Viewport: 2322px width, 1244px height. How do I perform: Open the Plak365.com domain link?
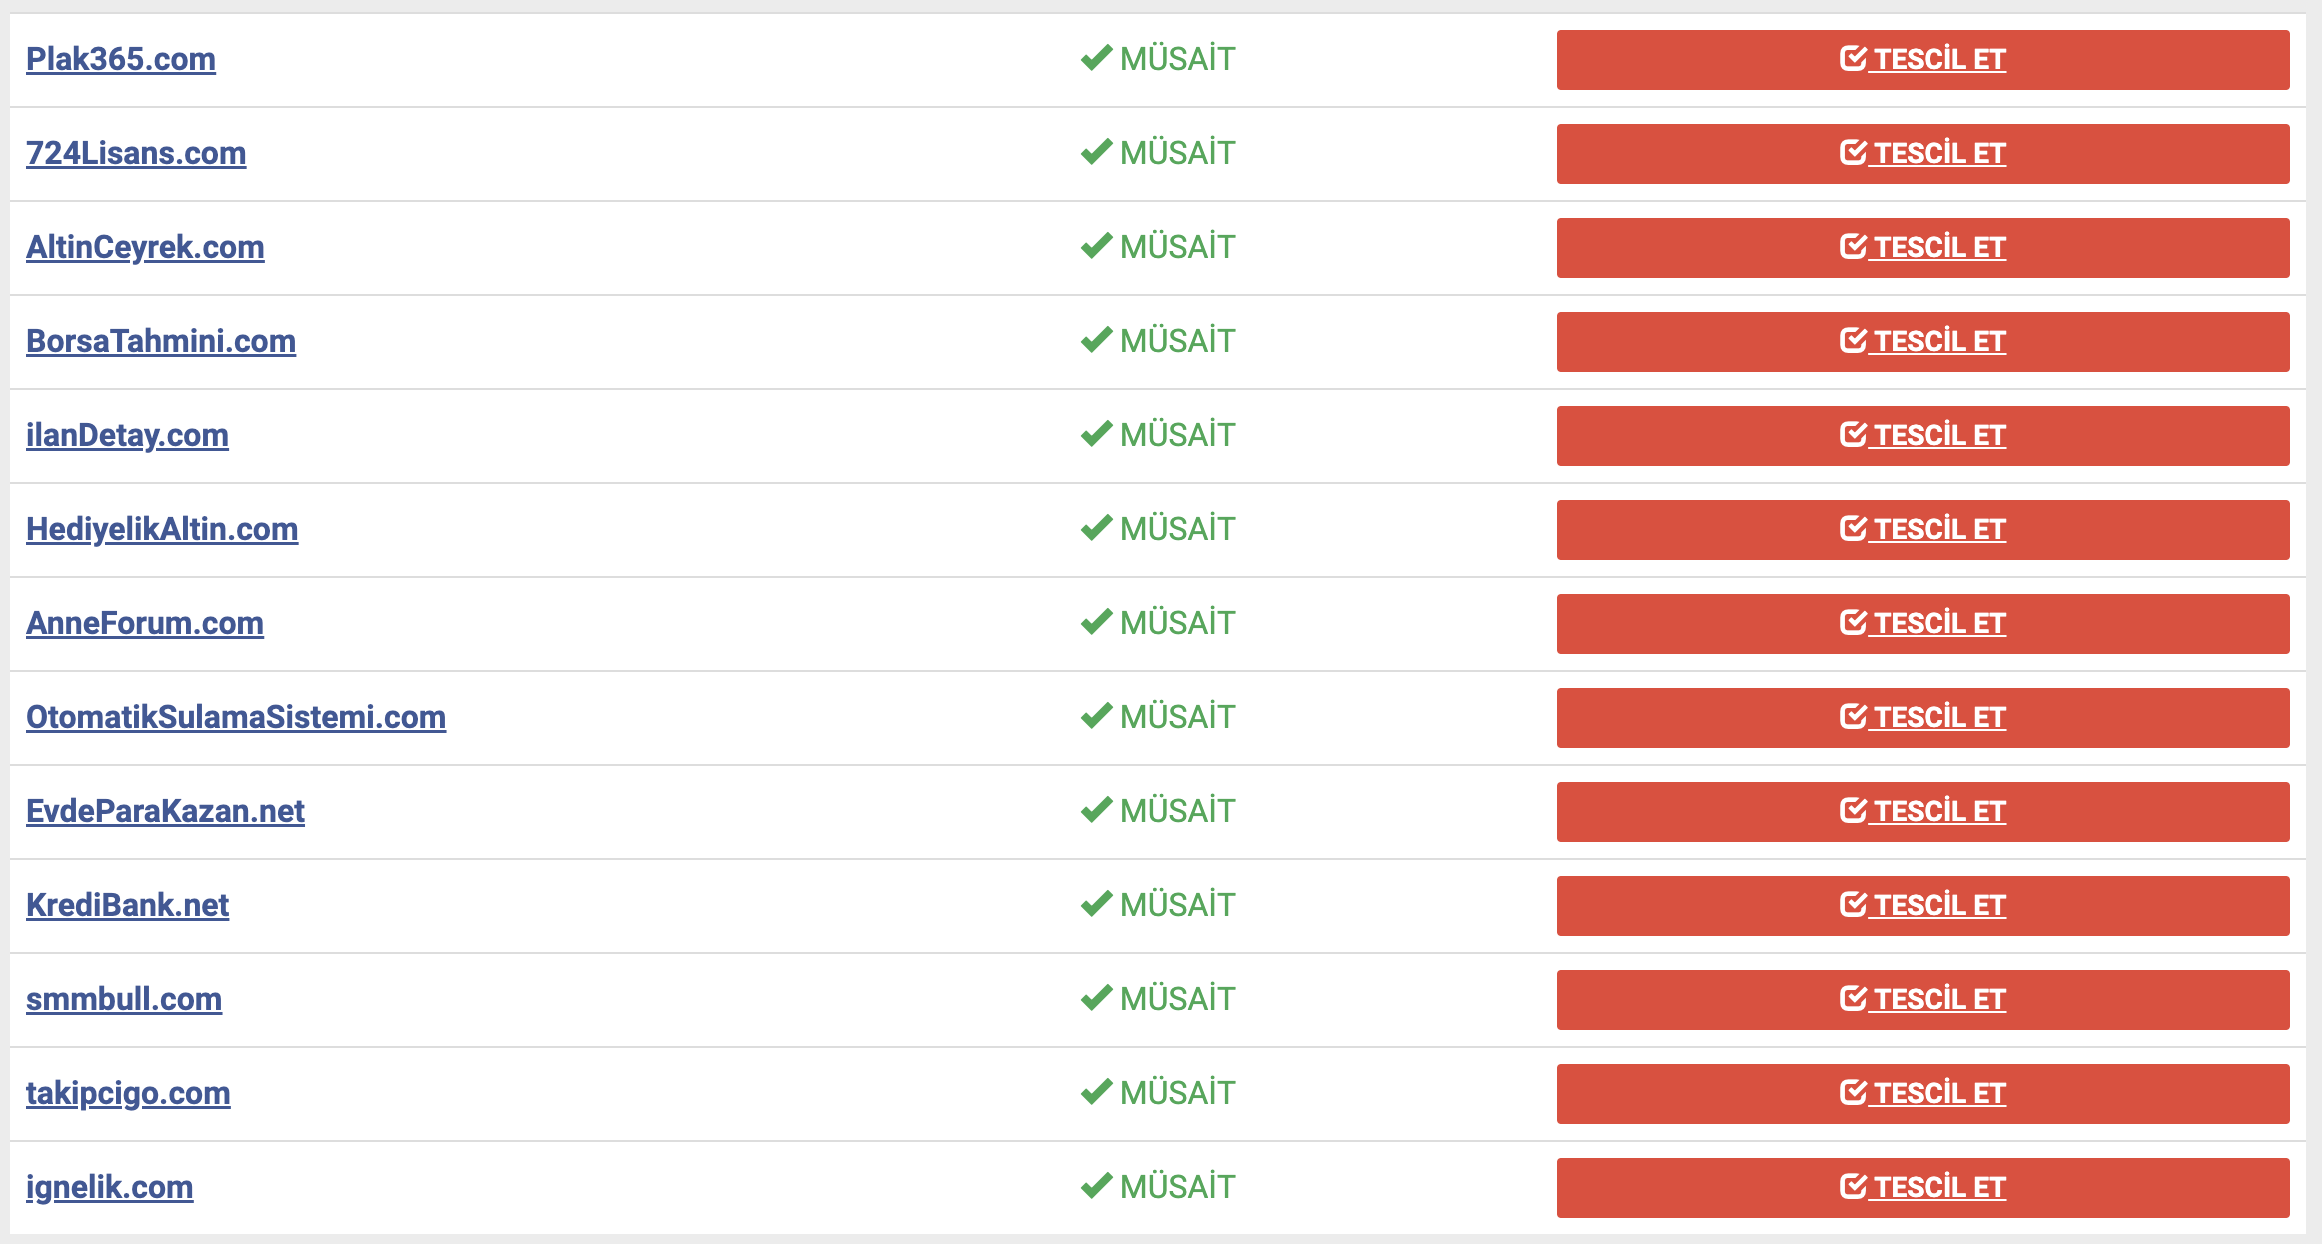tap(121, 59)
